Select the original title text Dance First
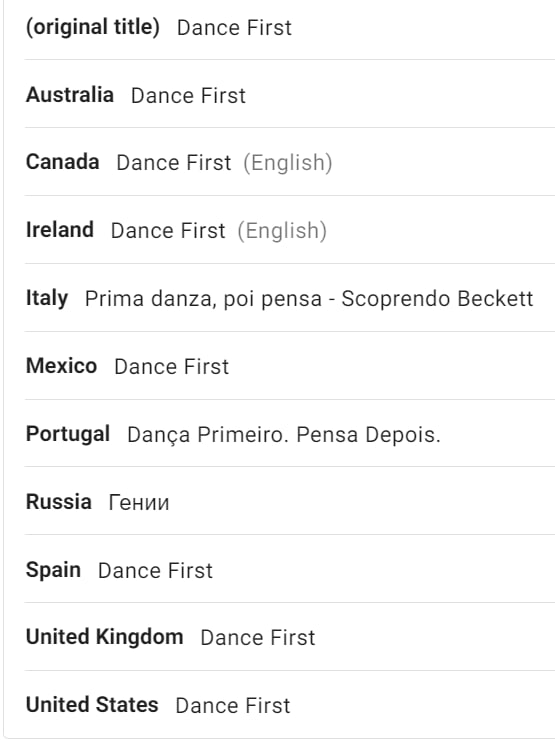This screenshot has height=743, width=555. pos(234,27)
